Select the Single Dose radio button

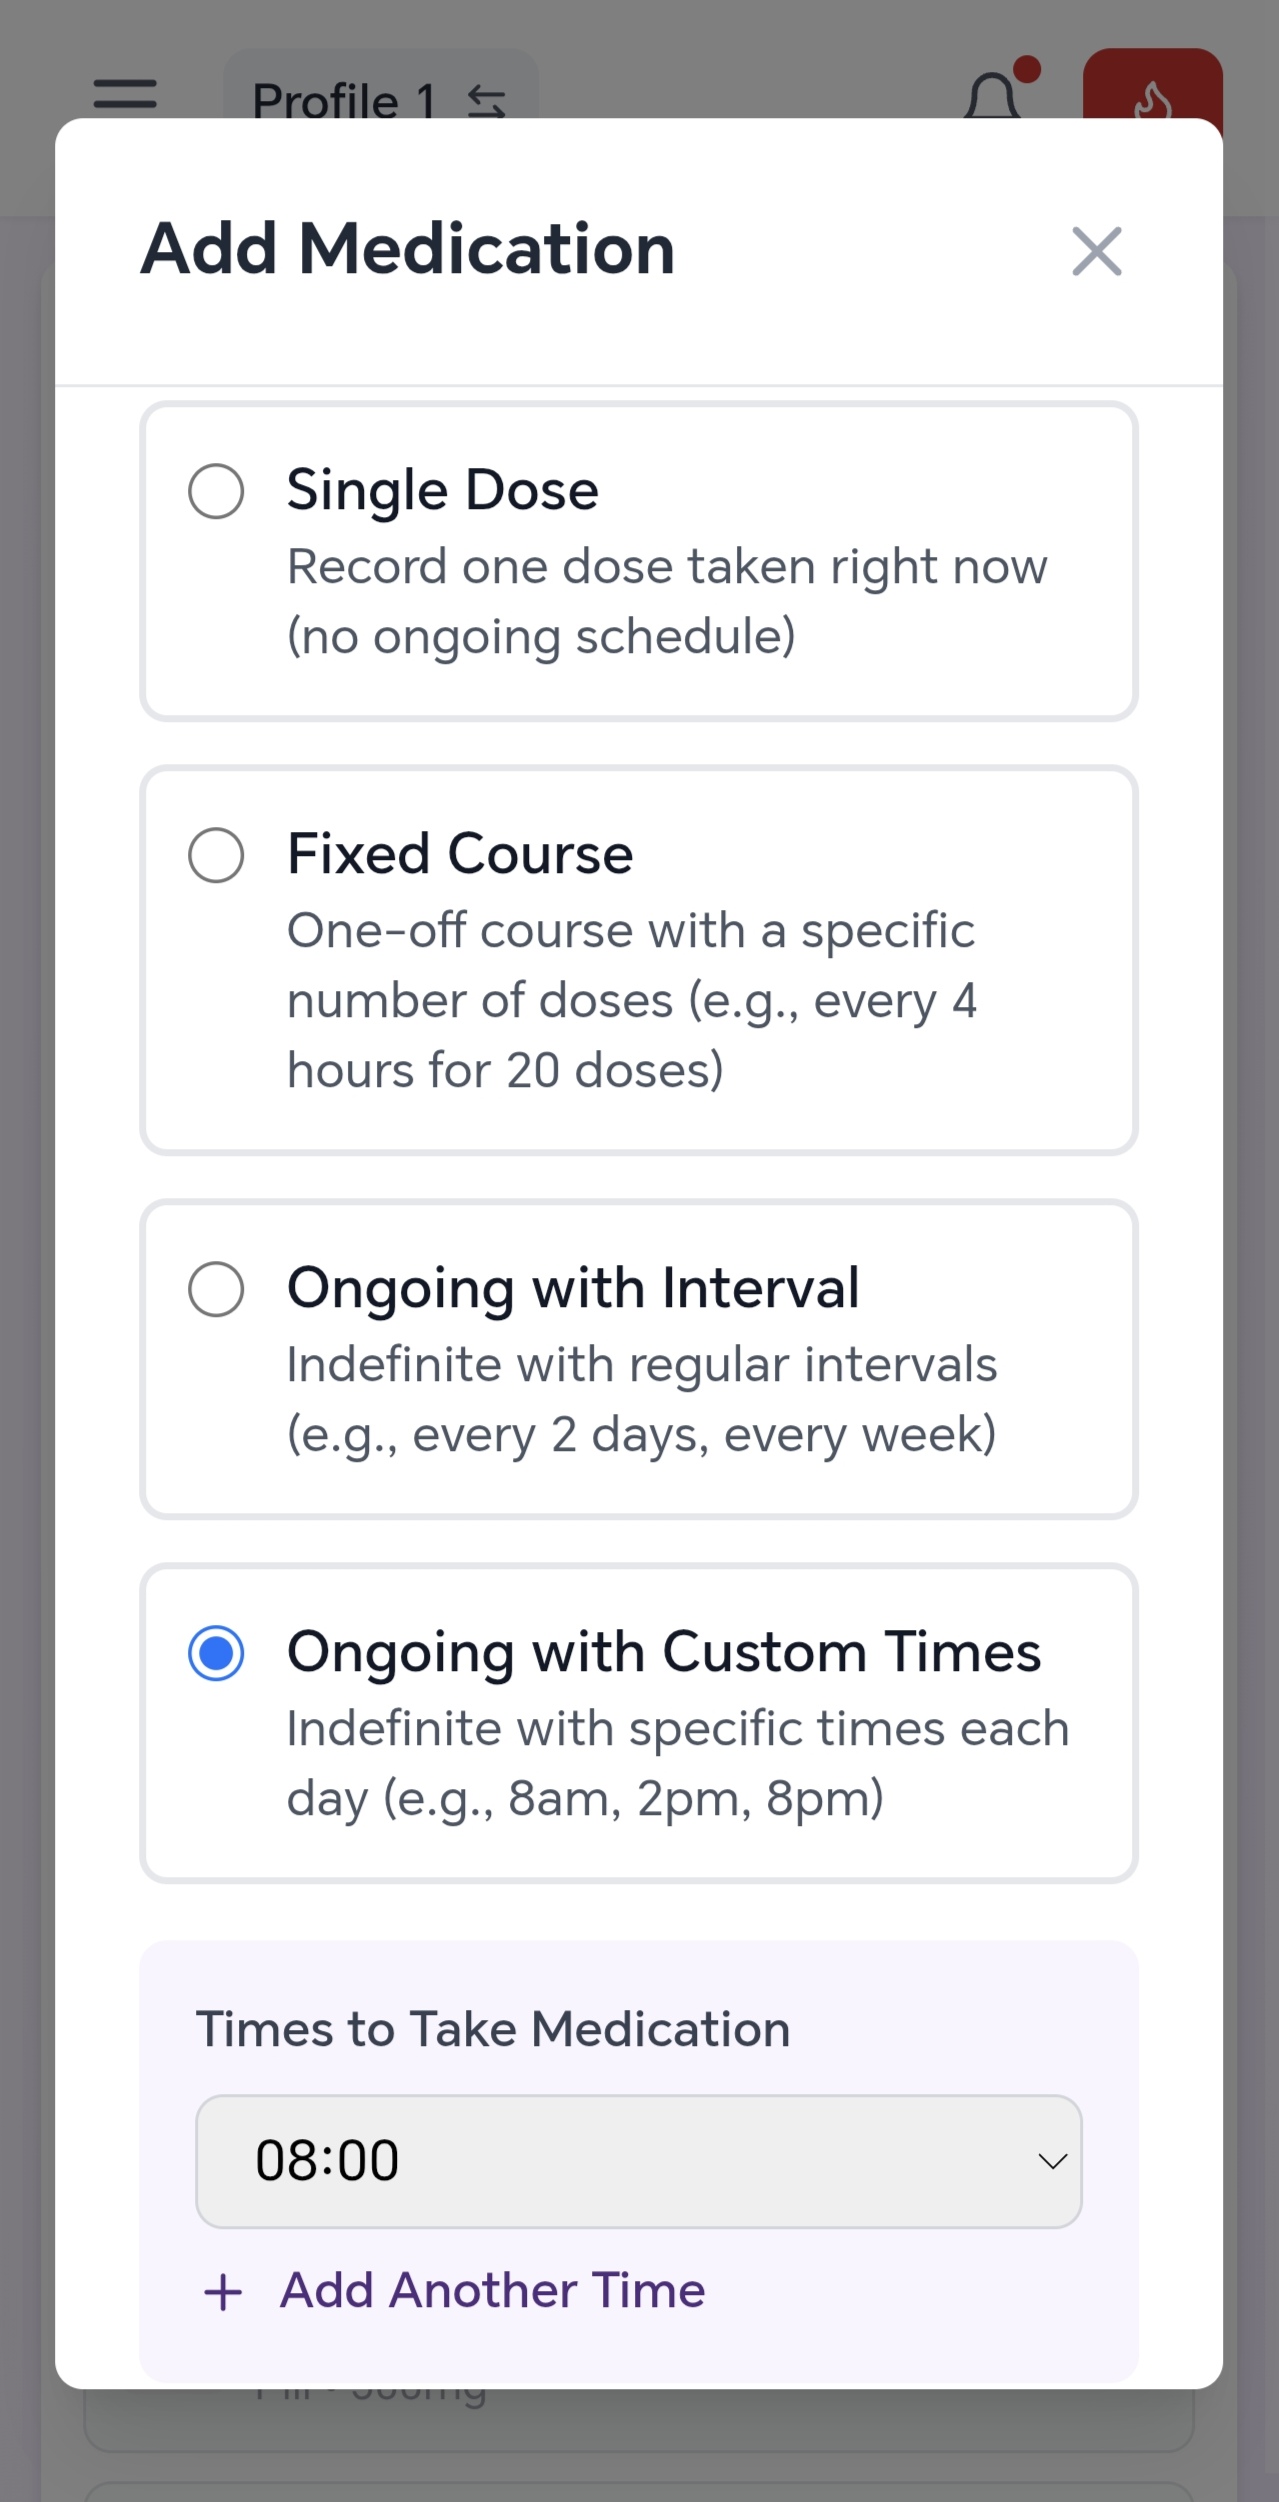(216, 491)
